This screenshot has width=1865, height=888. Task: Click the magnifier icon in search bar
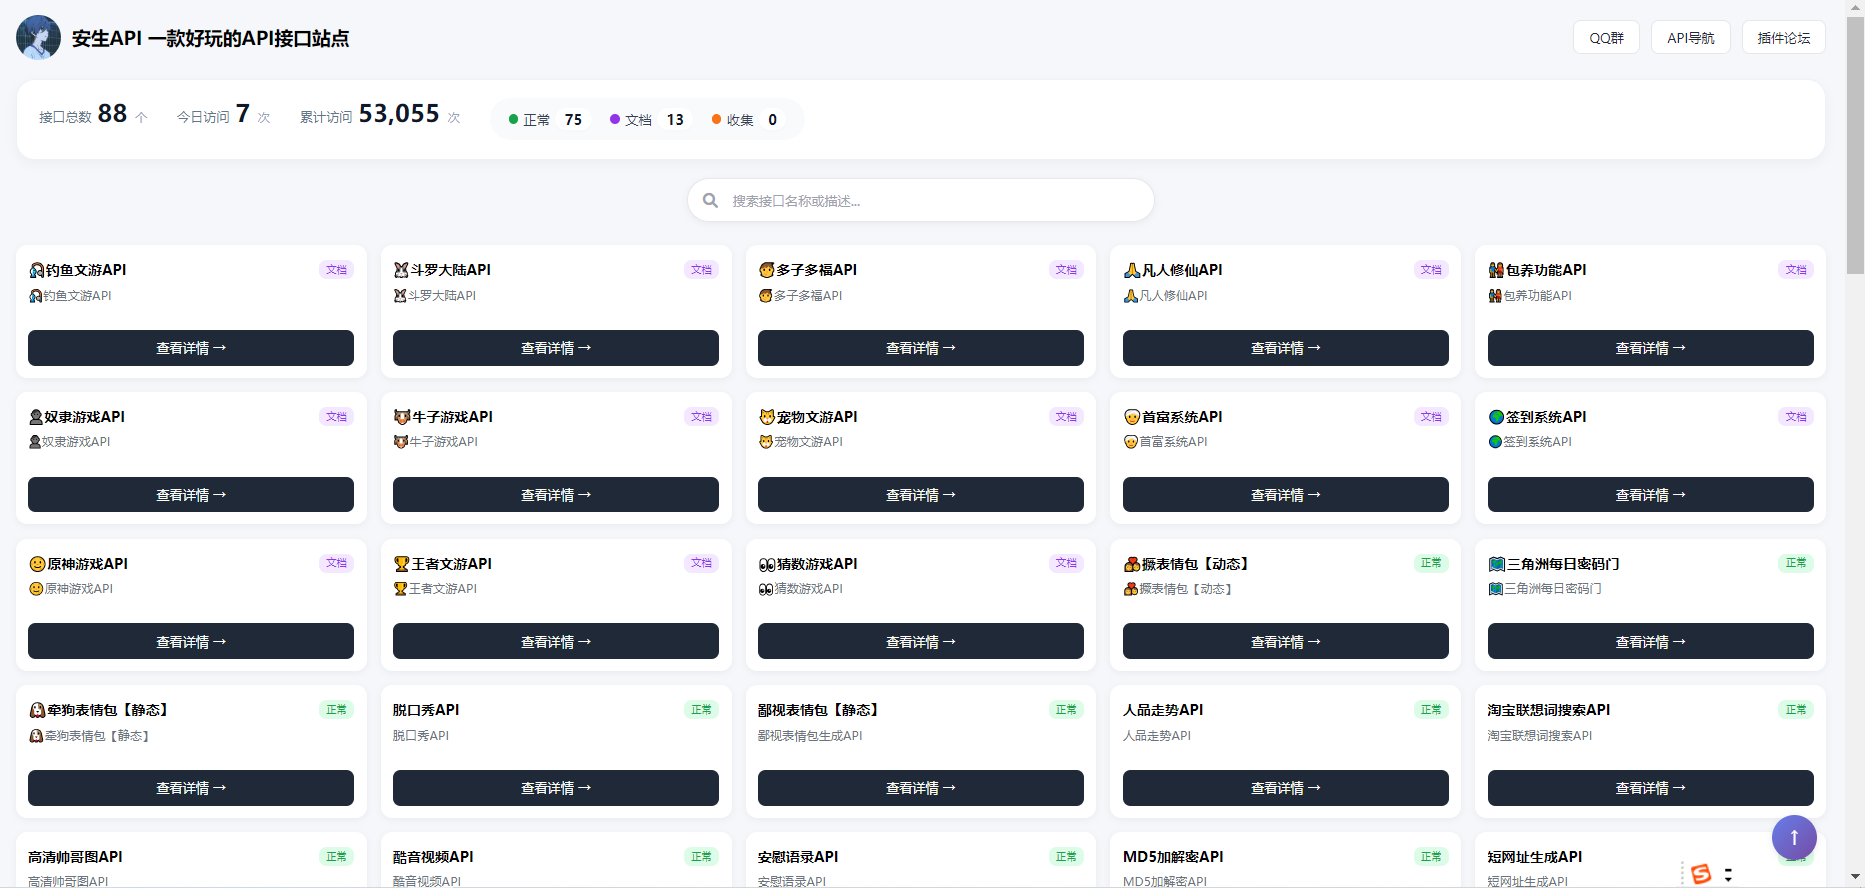(x=710, y=200)
